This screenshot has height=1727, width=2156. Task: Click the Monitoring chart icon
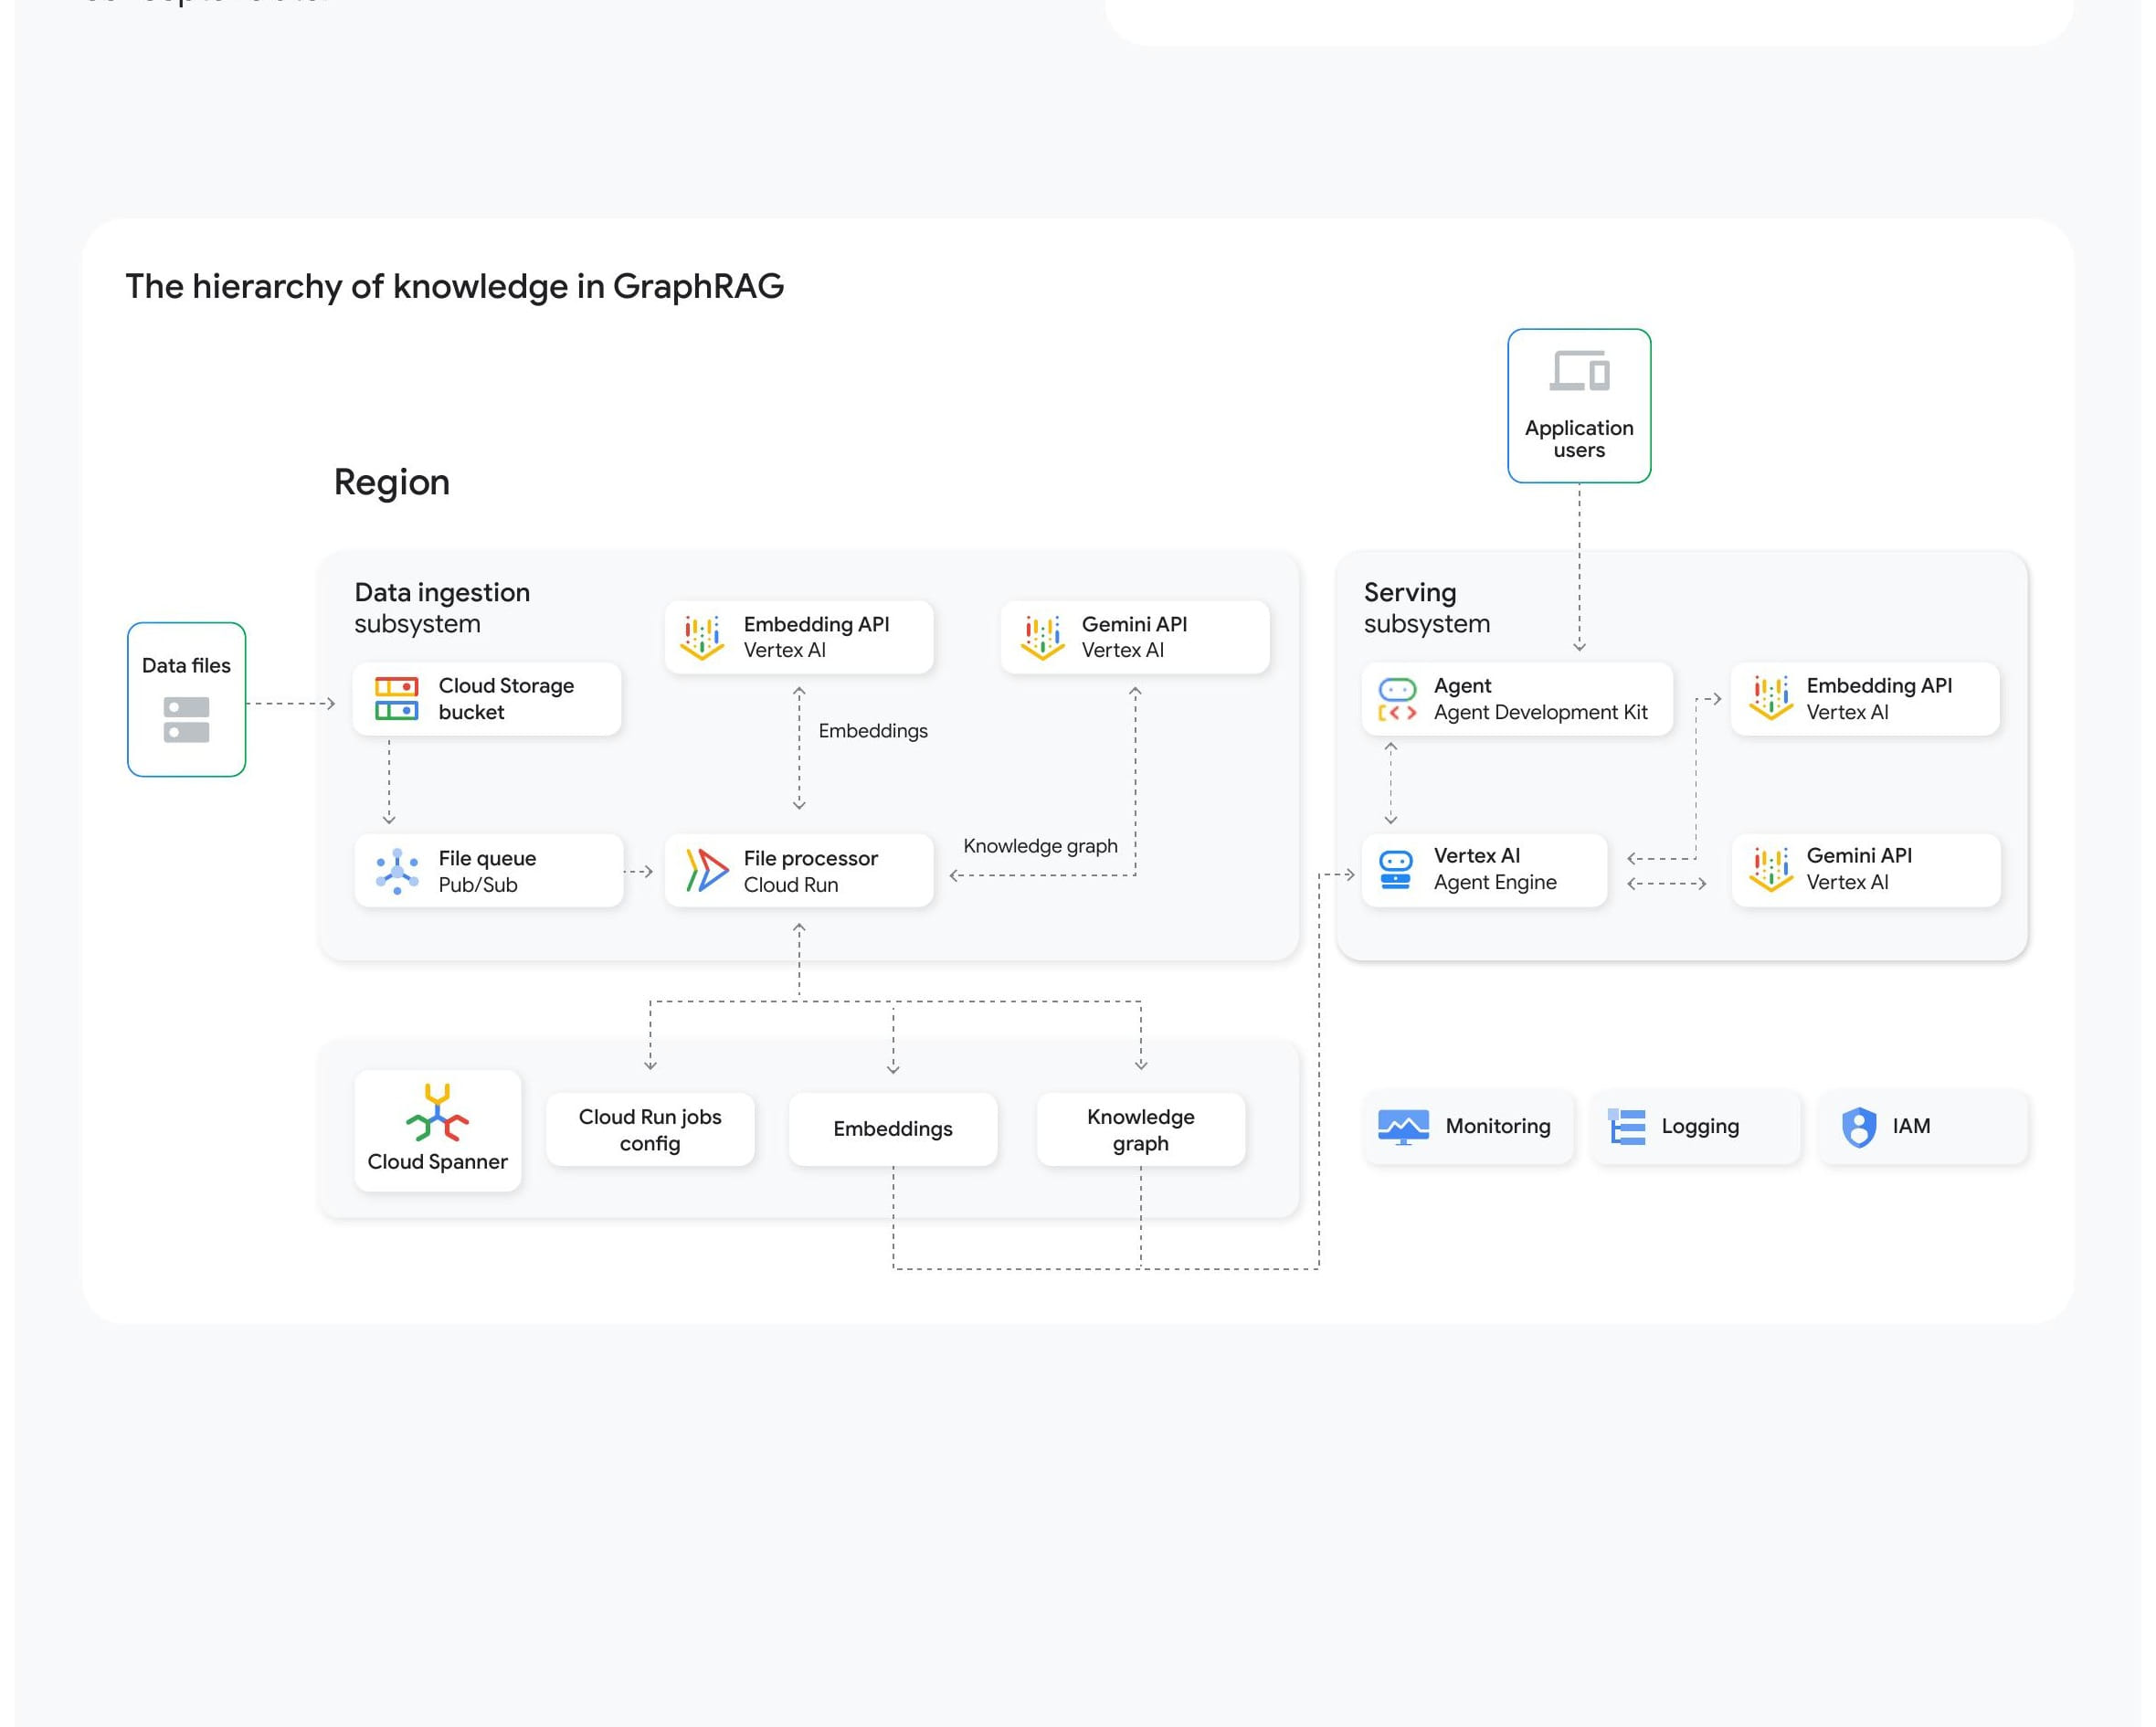pos(1403,1127)
